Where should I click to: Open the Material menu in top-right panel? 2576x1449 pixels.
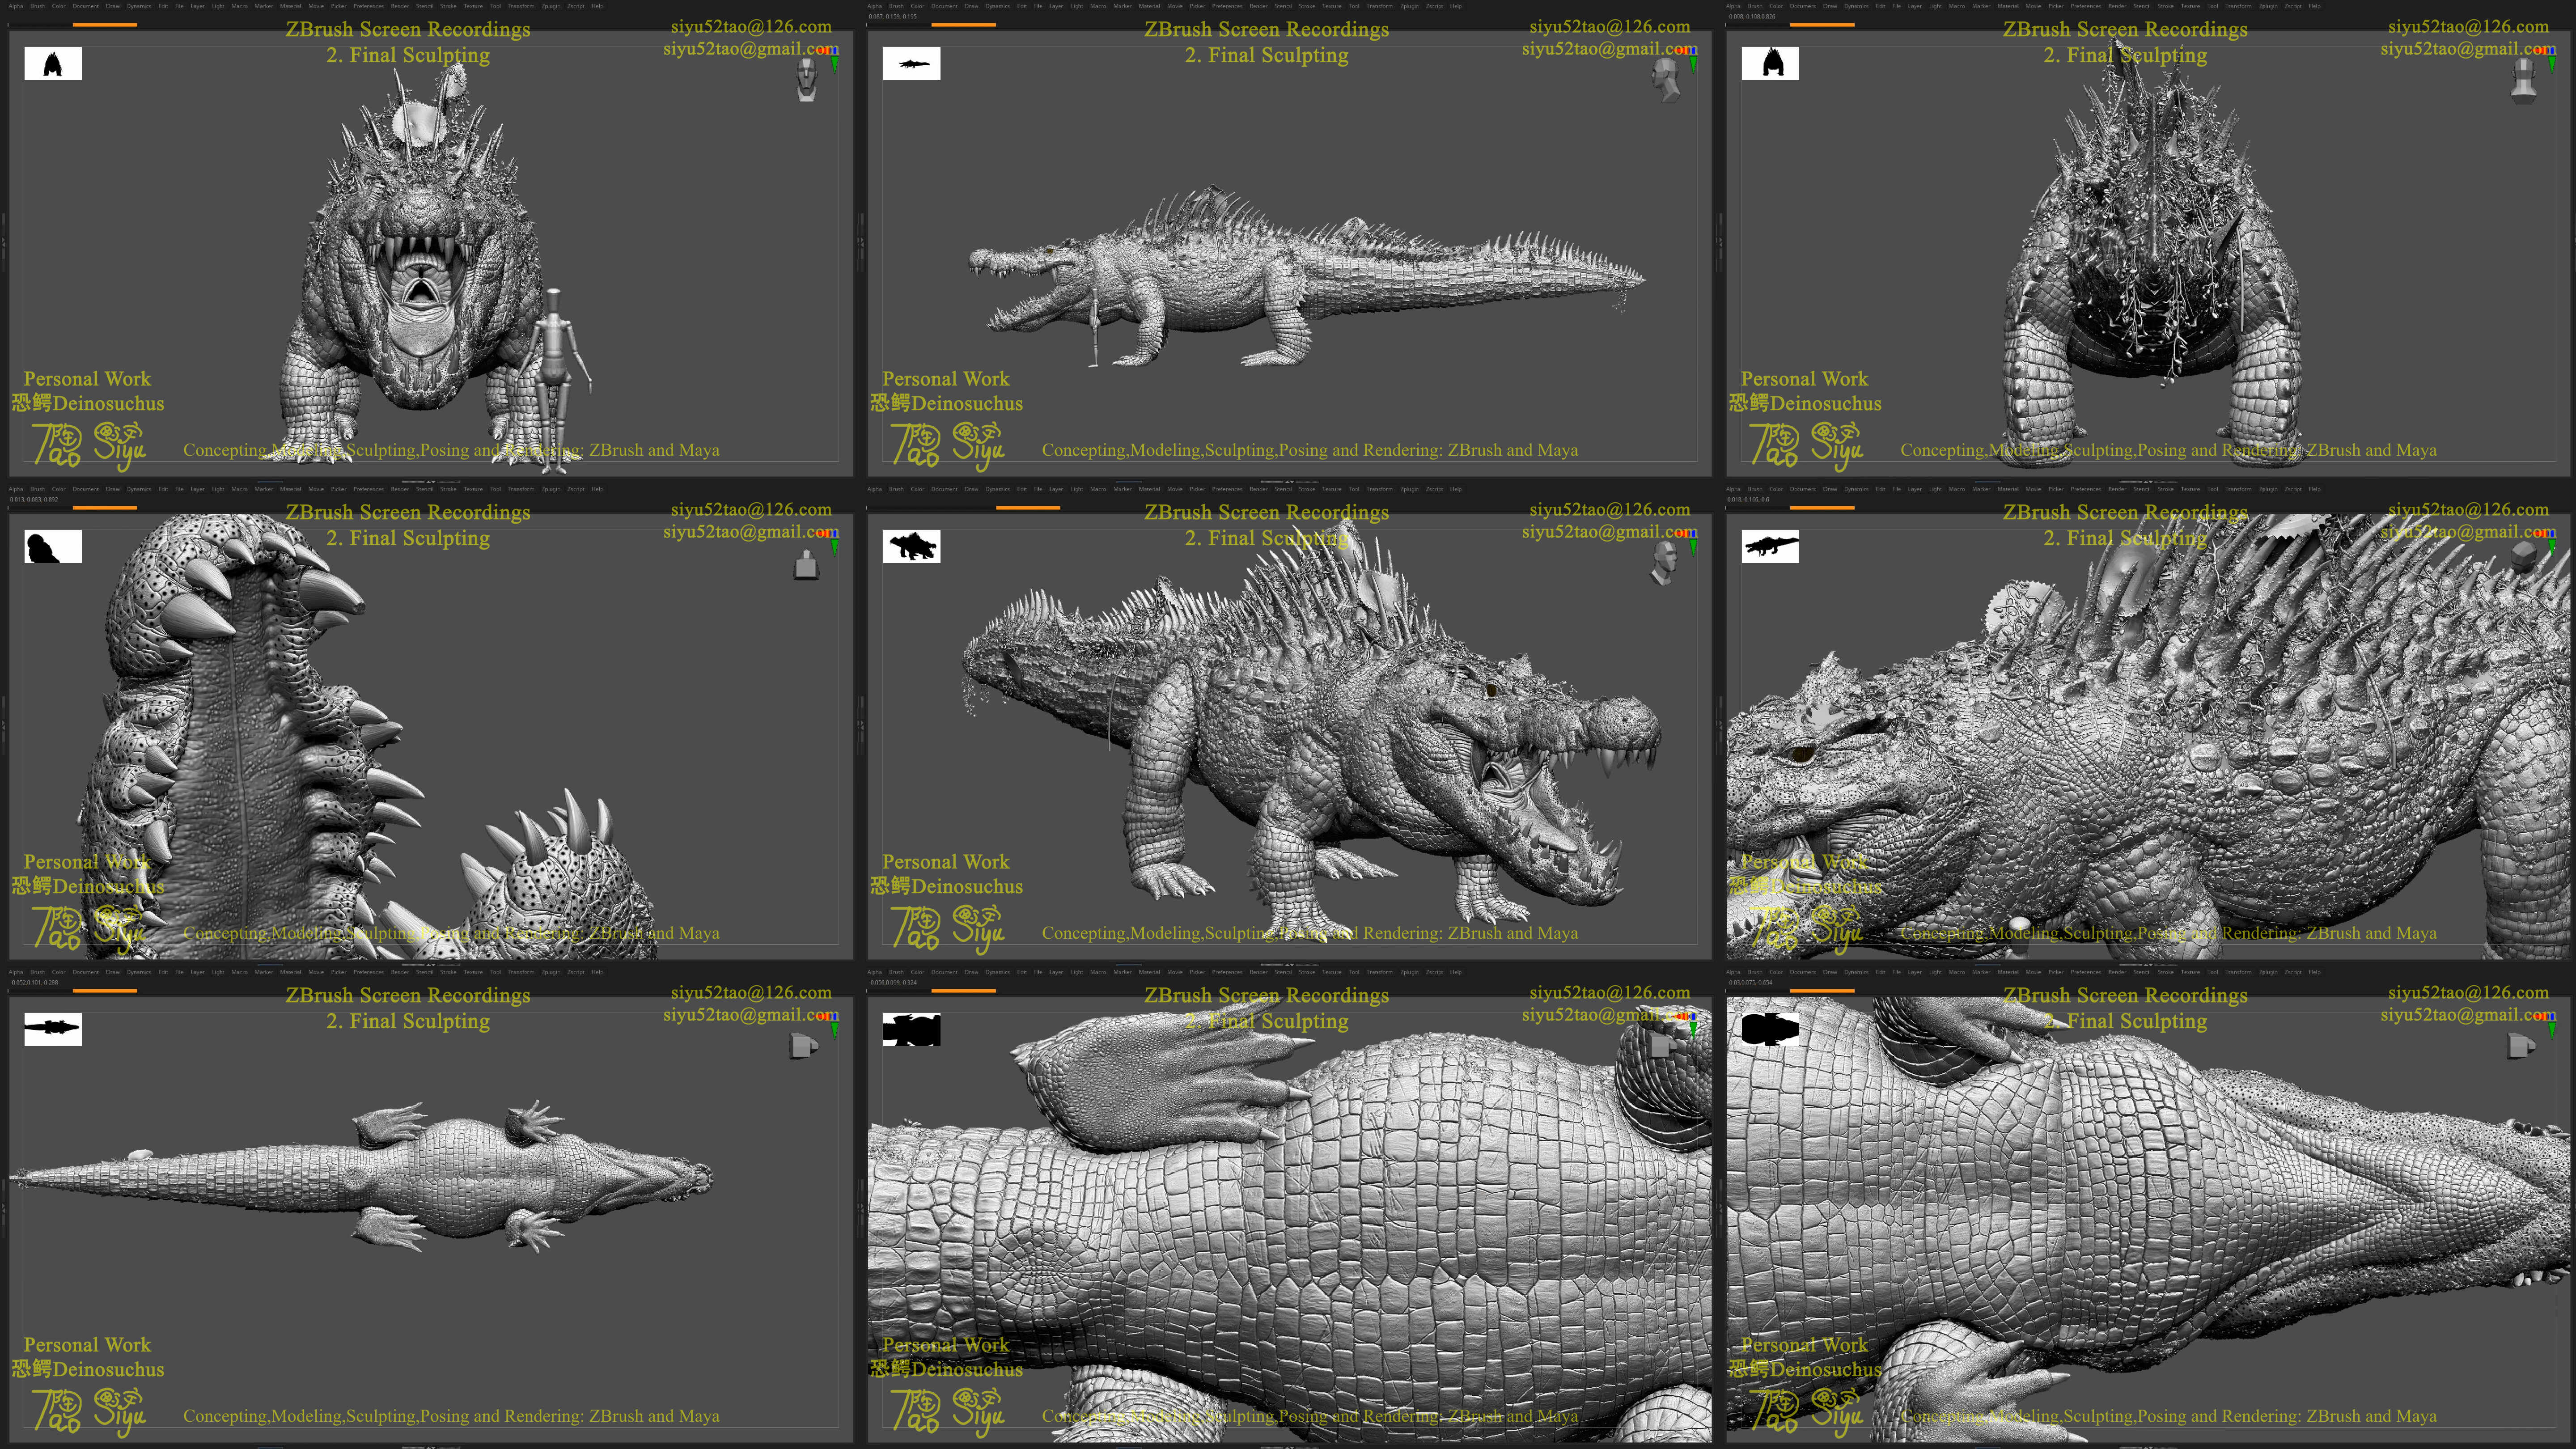click(2008, 6)
